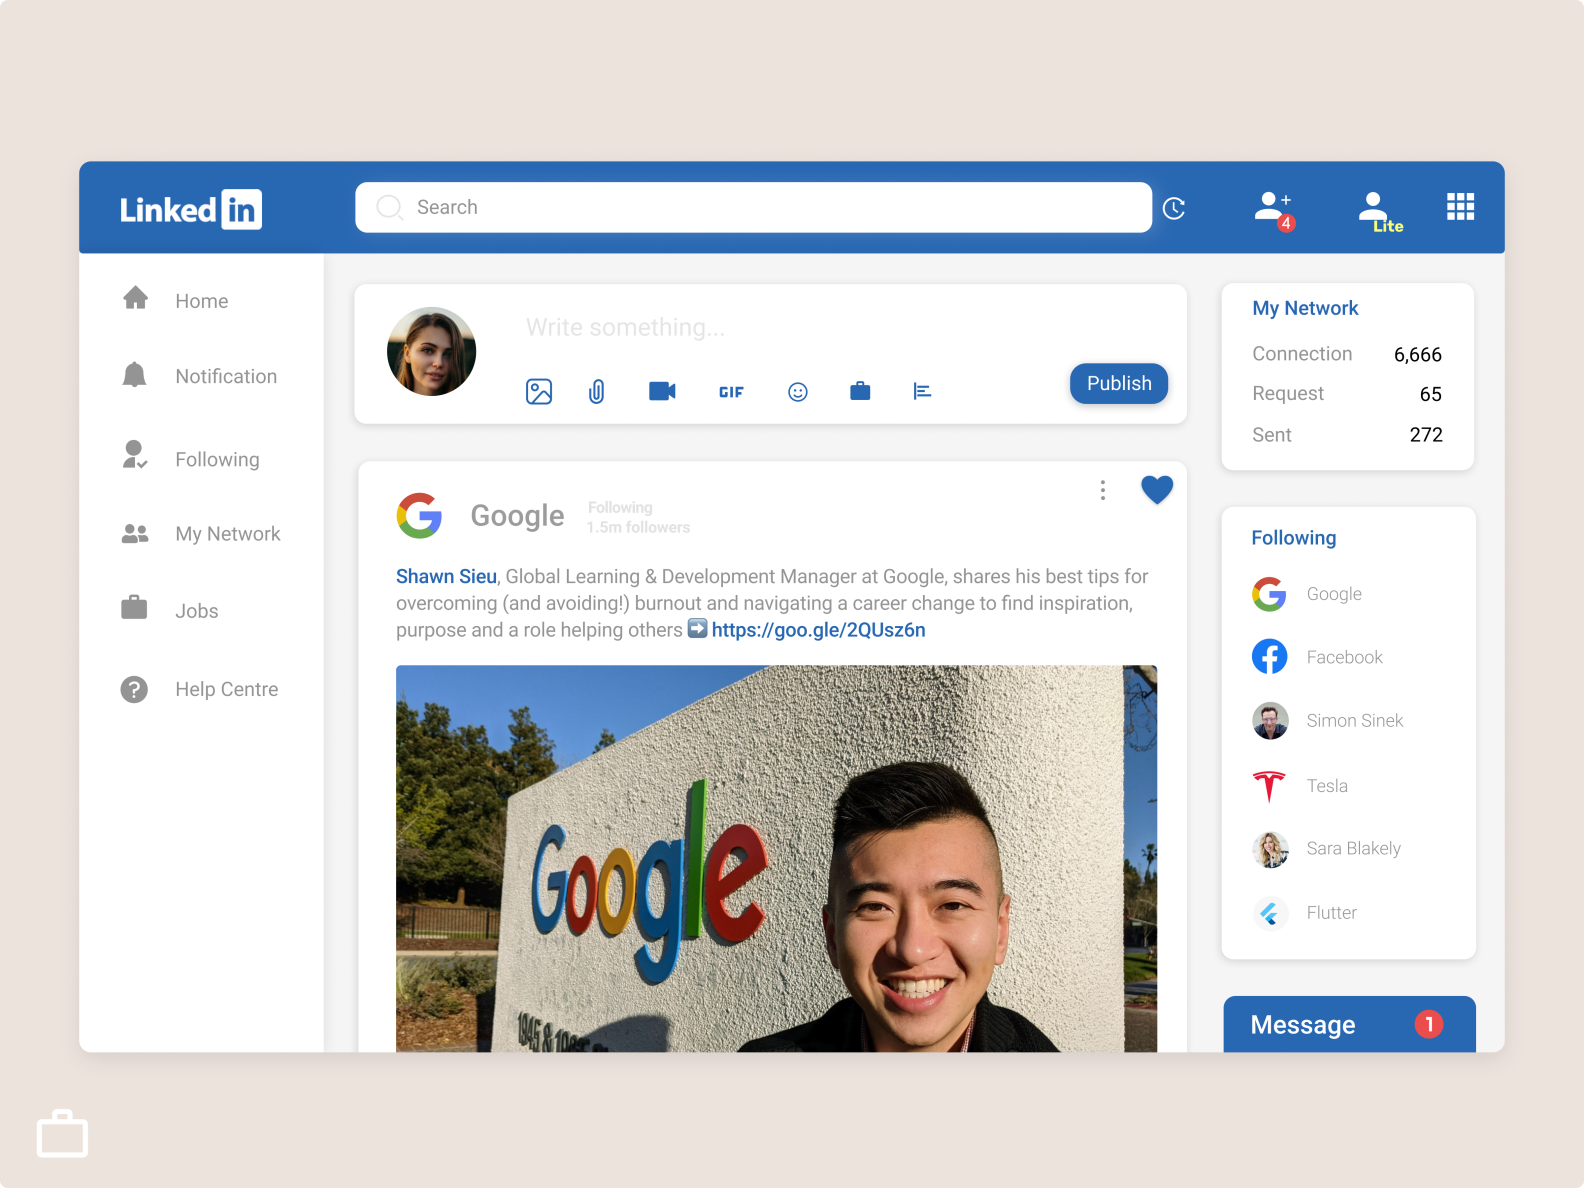Toggle the heart like on Google post
This screenshot has height=1188, width=1584.
coord(1156,490)
